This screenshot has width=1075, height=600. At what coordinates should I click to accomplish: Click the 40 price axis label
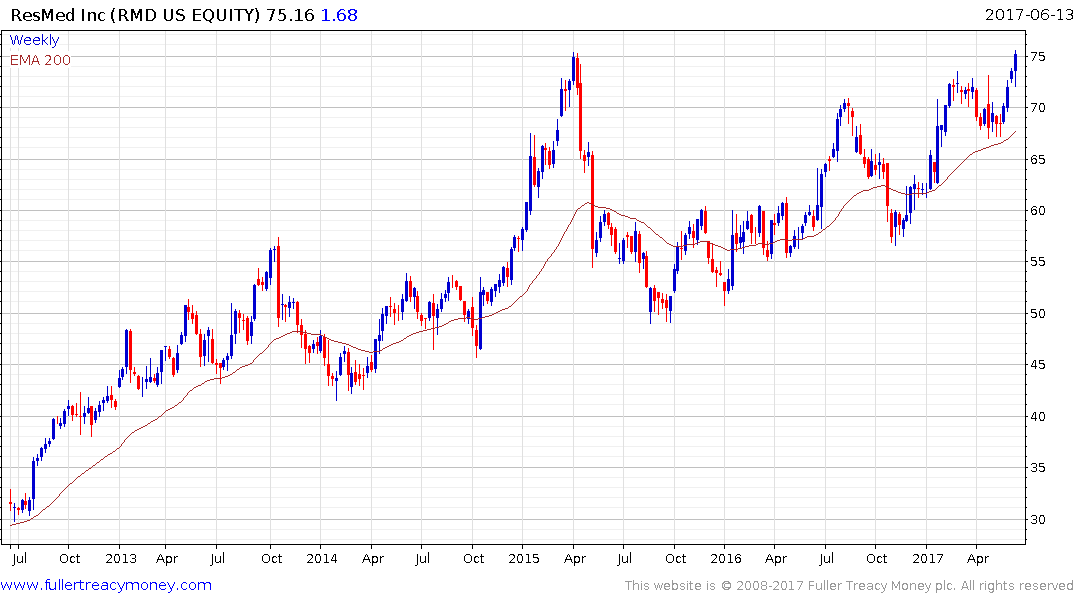pyautogui.click(x=1038, y=417)
